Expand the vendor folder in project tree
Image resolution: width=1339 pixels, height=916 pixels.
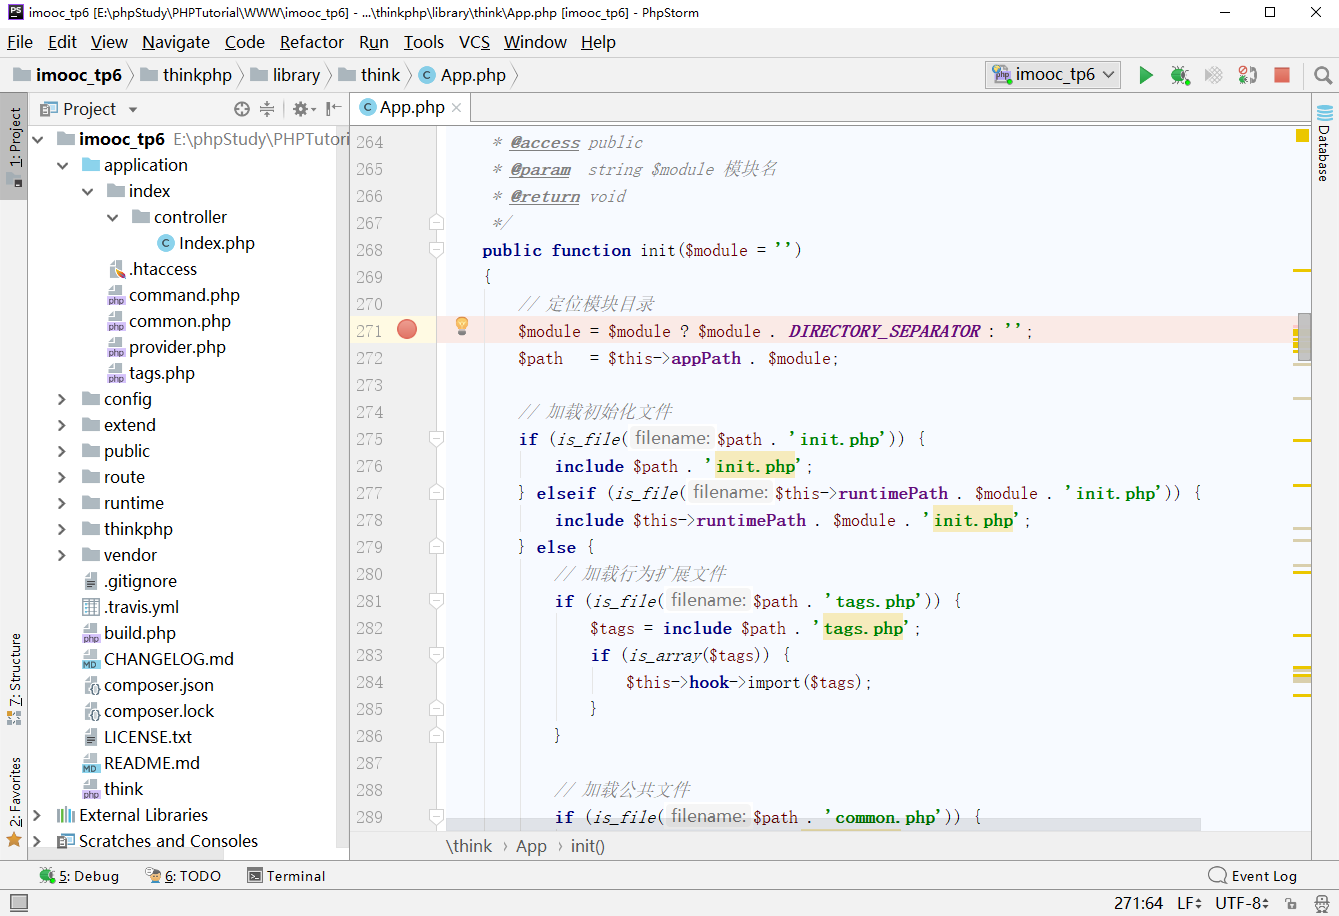pos(62,555)
